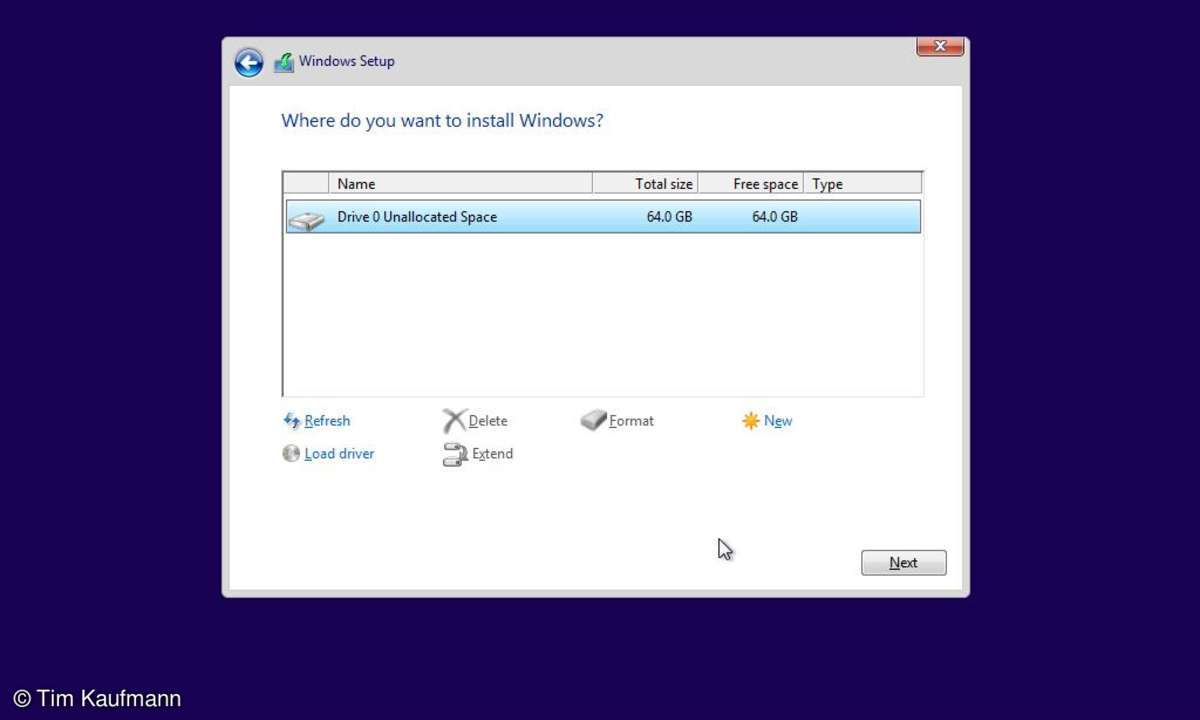Proceed with the Next button
Image resolution: width=1200 pixels, height=720 pixels.
[x=904, y=563]
